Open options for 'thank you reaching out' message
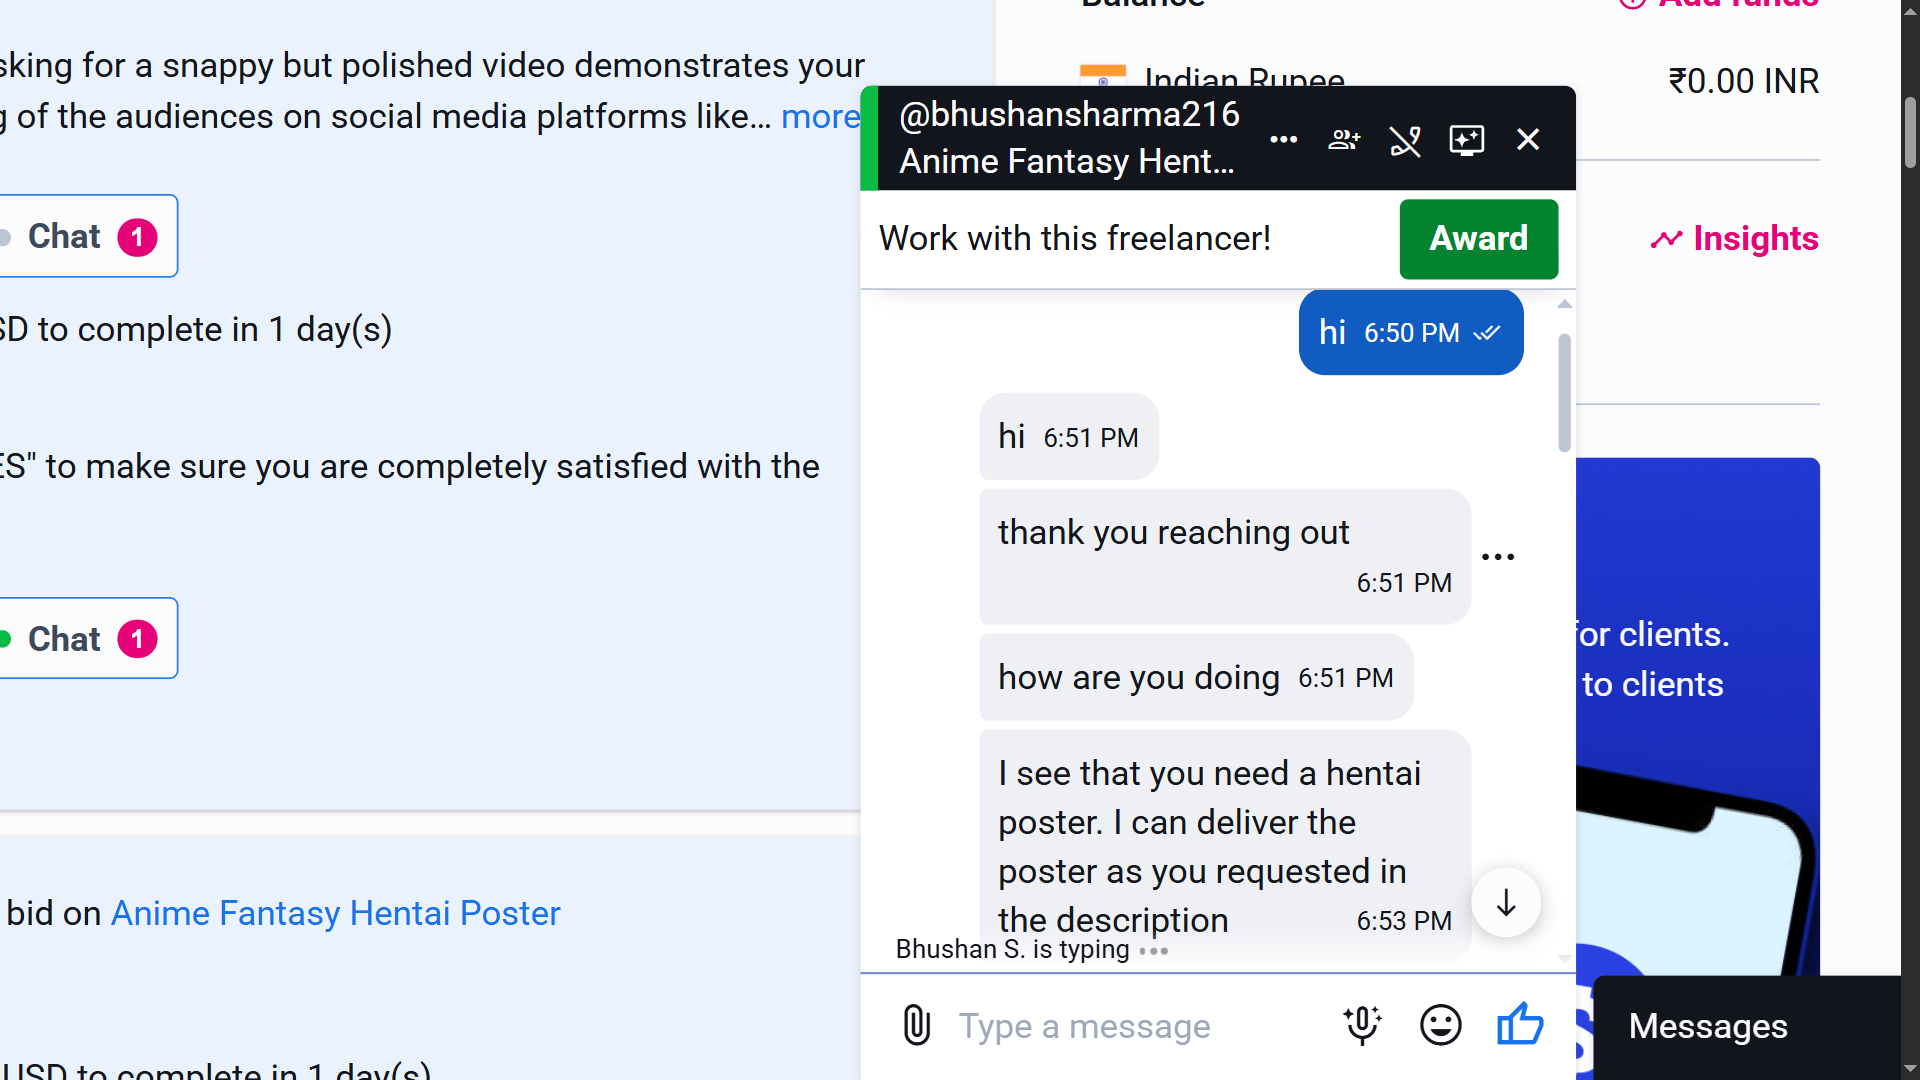The width and height of the screenshot is (1920, 1080). (1498, 557)
